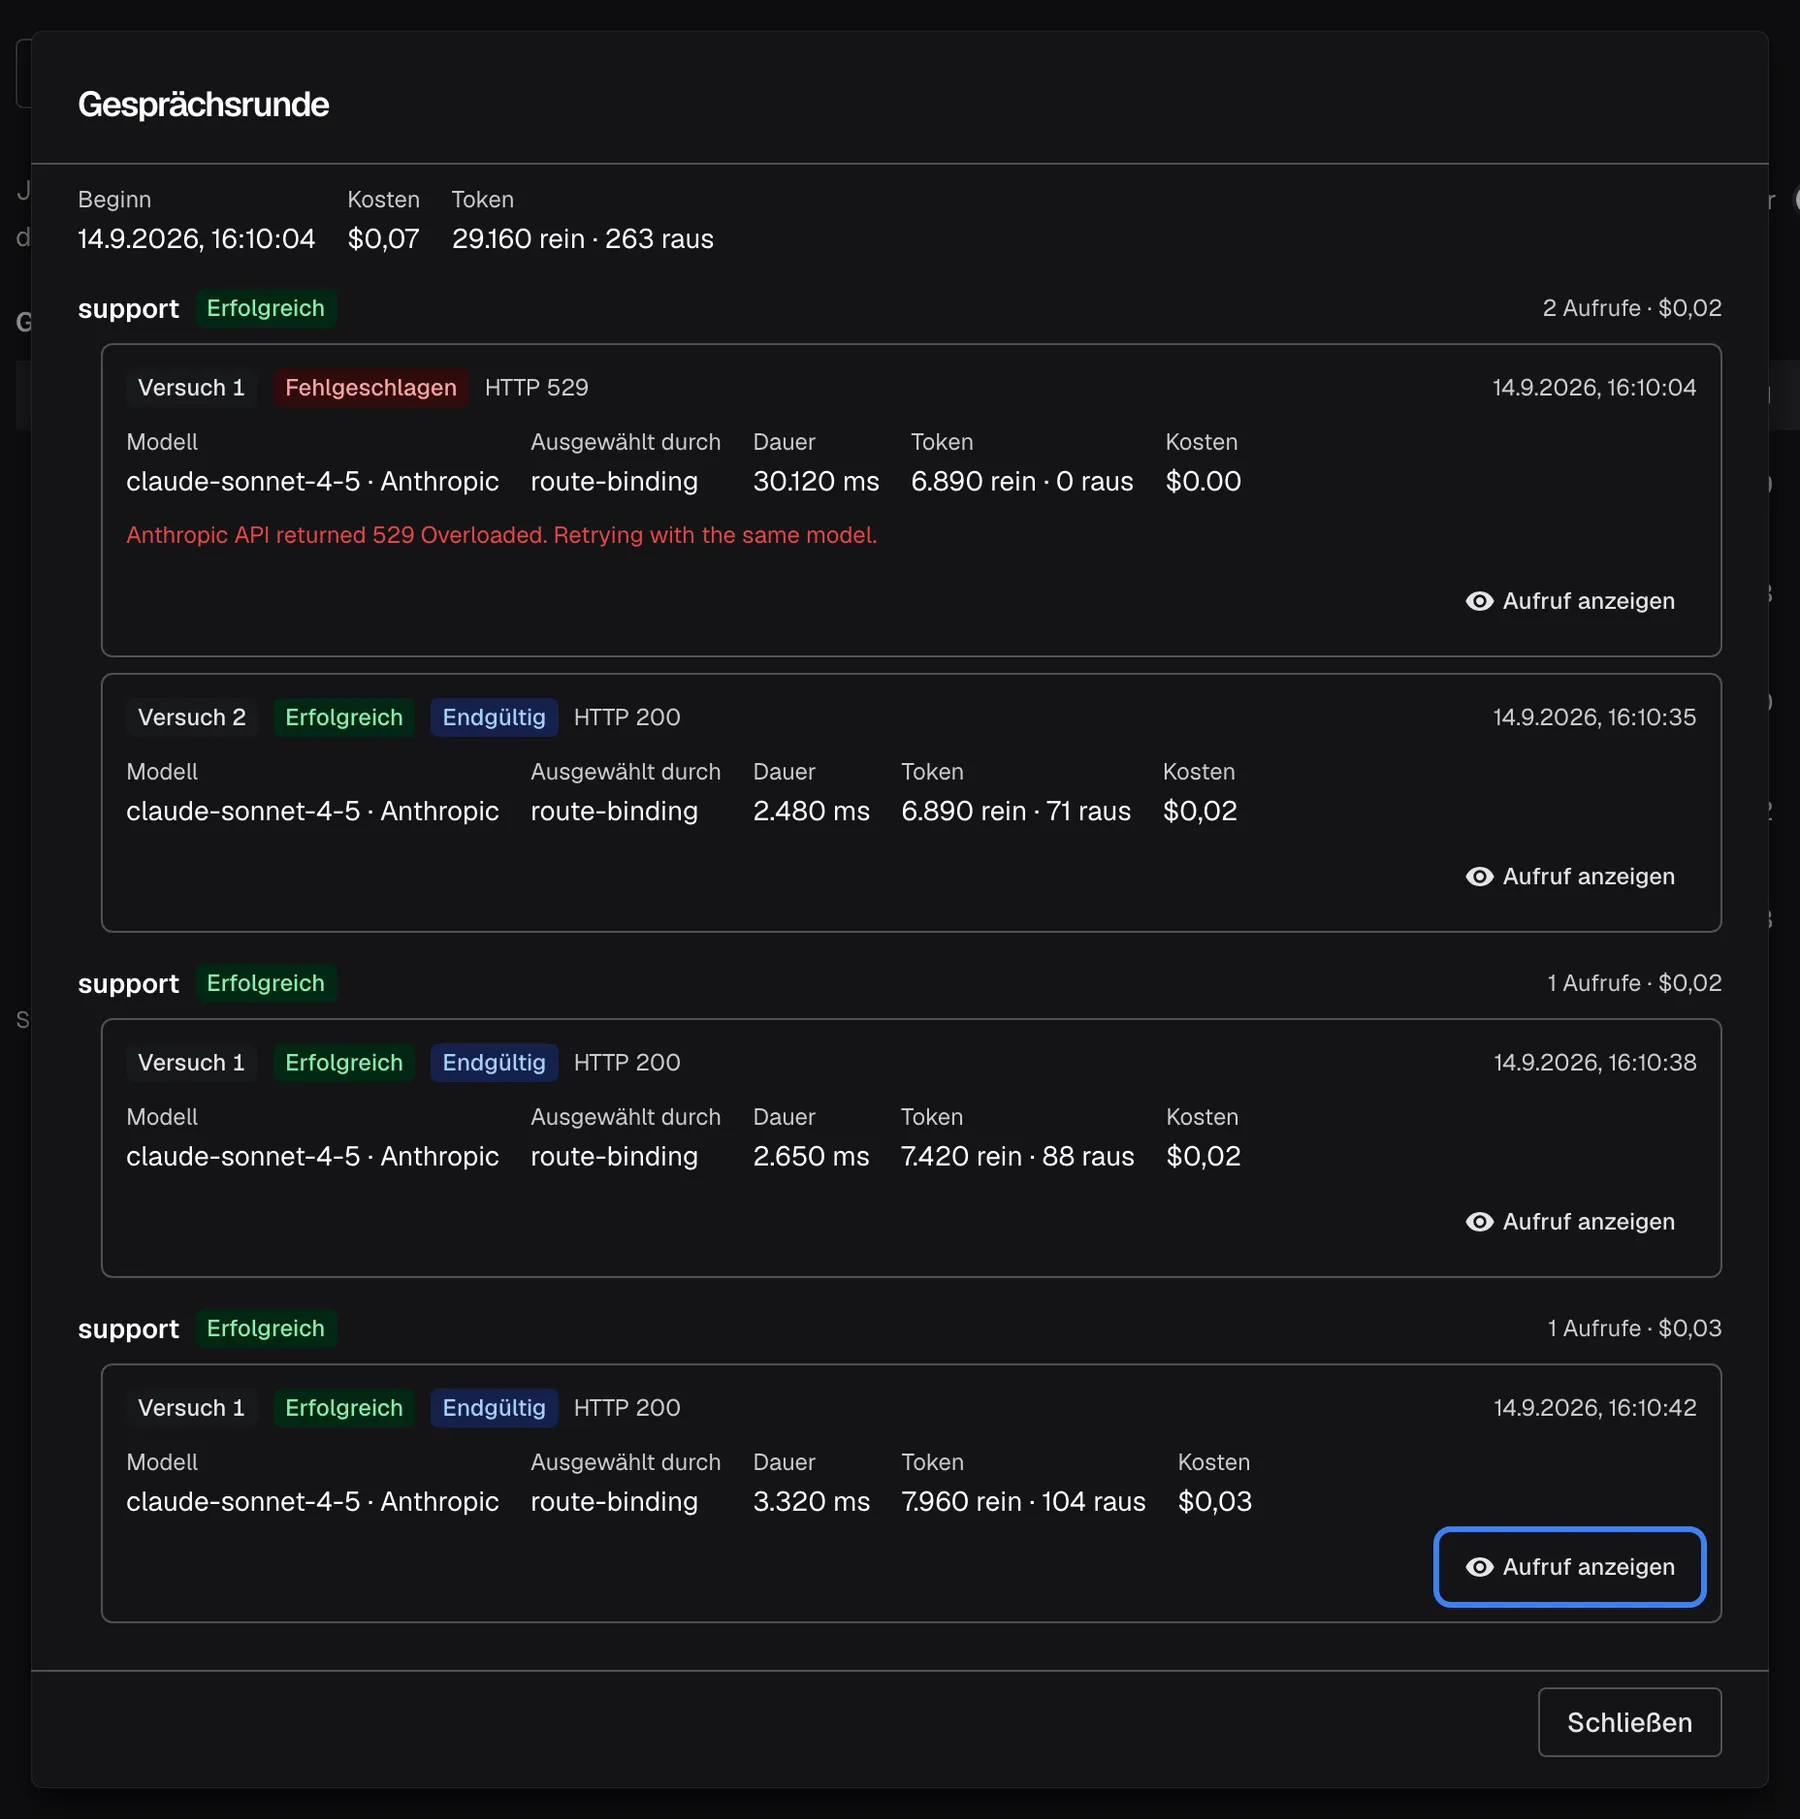This screenshot has width=1800, height=1819.
Task: Show call for the 3.320 ms attempt
Action: pos(1569,1566)
